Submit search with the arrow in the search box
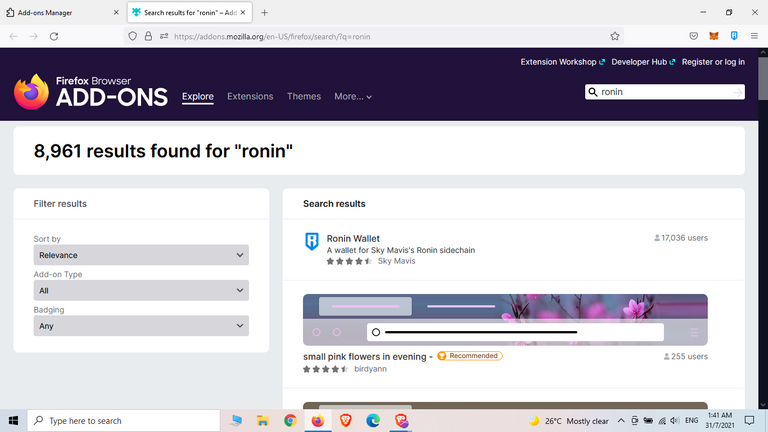Viewport: 768px width, 432px height. click(x=738, y=92)
